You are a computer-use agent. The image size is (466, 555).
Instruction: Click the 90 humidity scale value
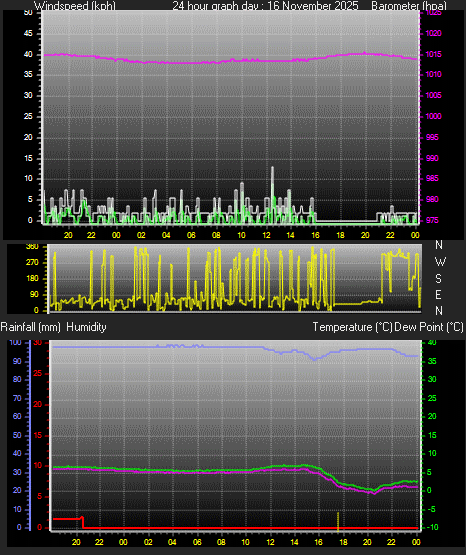pos(17,361)
